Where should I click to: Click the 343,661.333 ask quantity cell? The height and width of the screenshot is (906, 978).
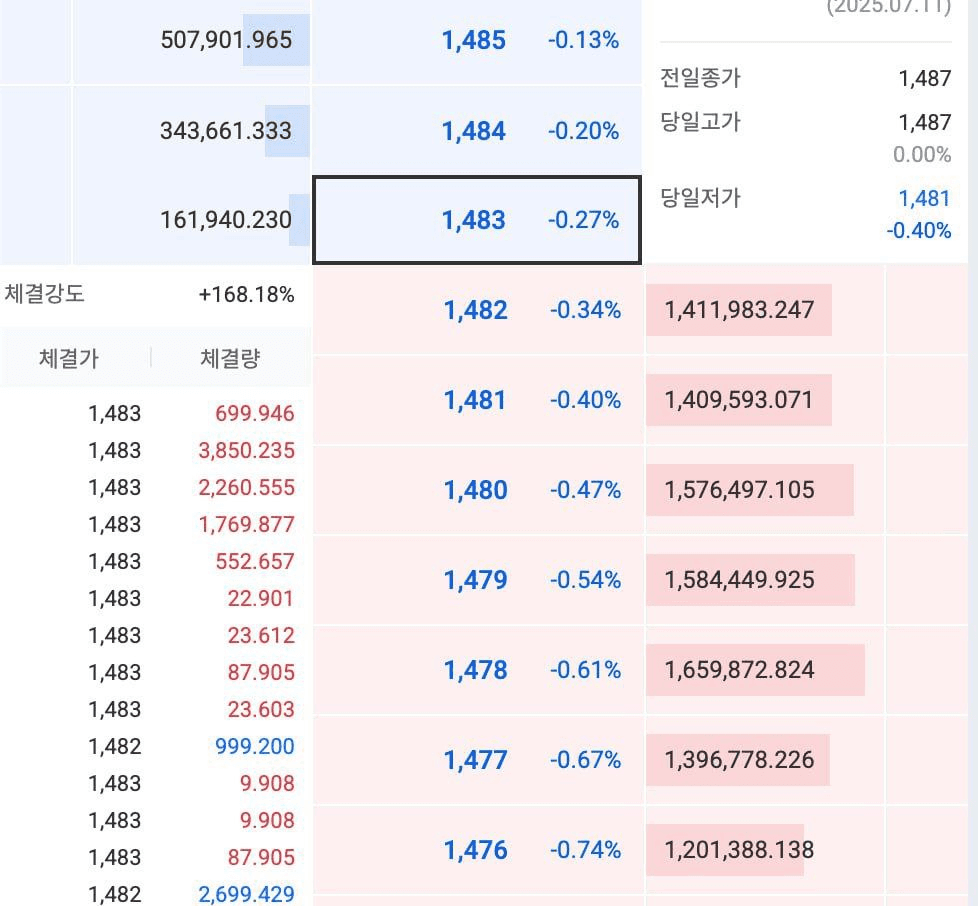point(226,131)
